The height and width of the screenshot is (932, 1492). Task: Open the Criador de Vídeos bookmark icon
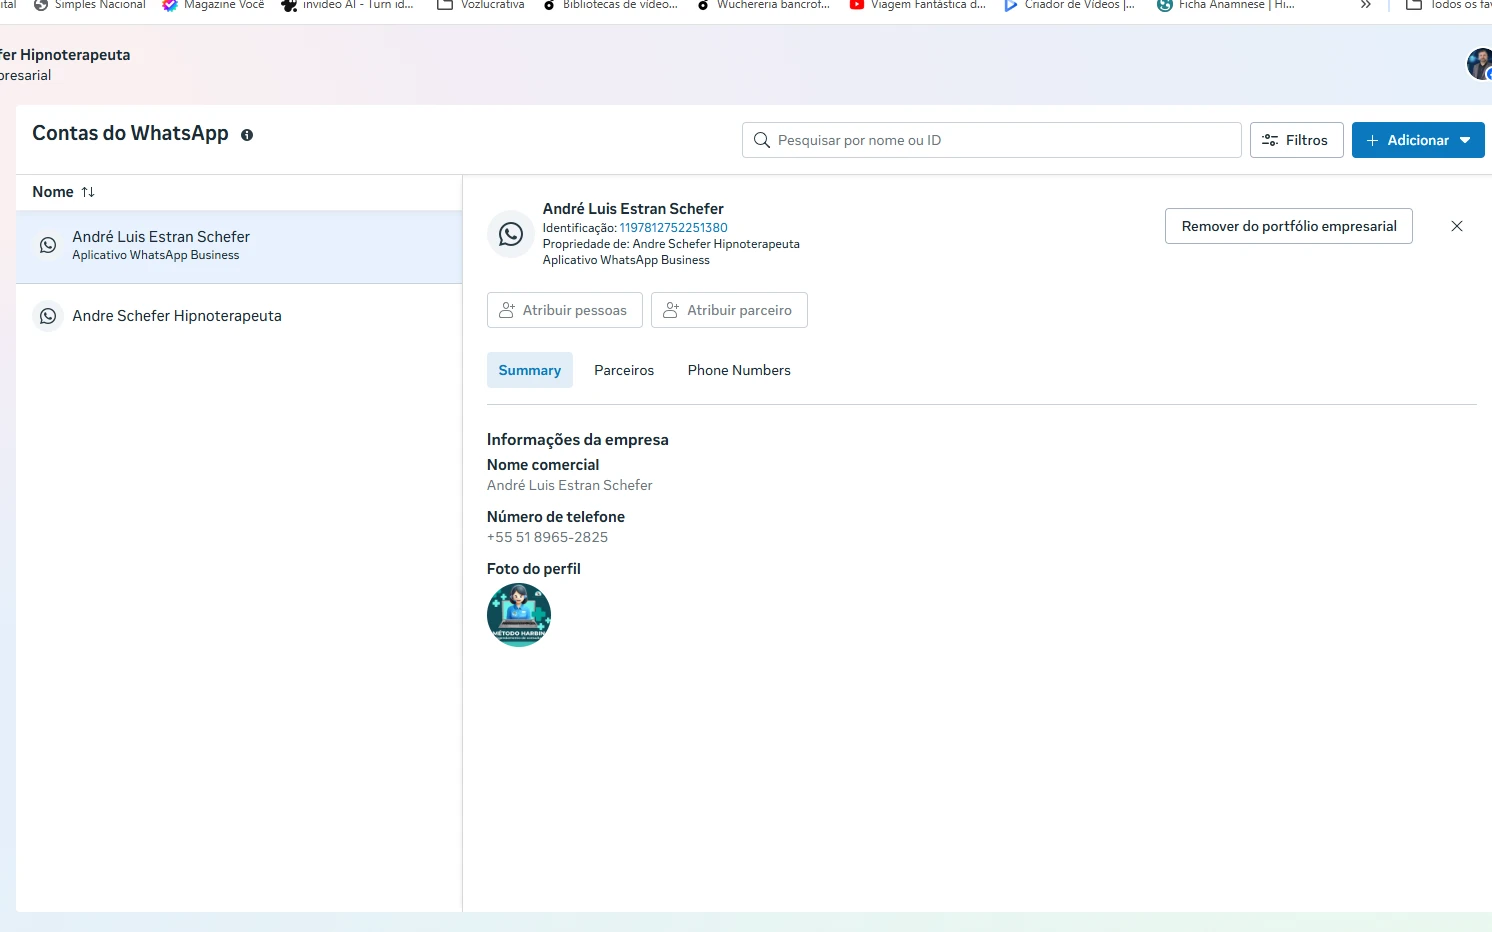pyautogui.click(x=1009, y=6)
